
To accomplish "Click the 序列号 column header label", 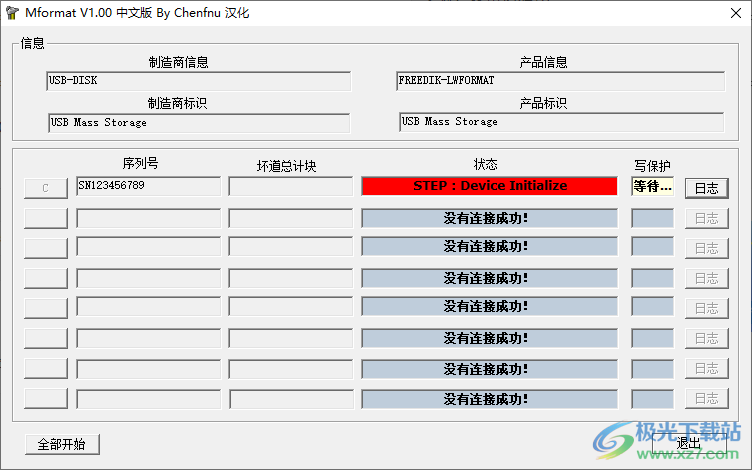I will (140, 164).
